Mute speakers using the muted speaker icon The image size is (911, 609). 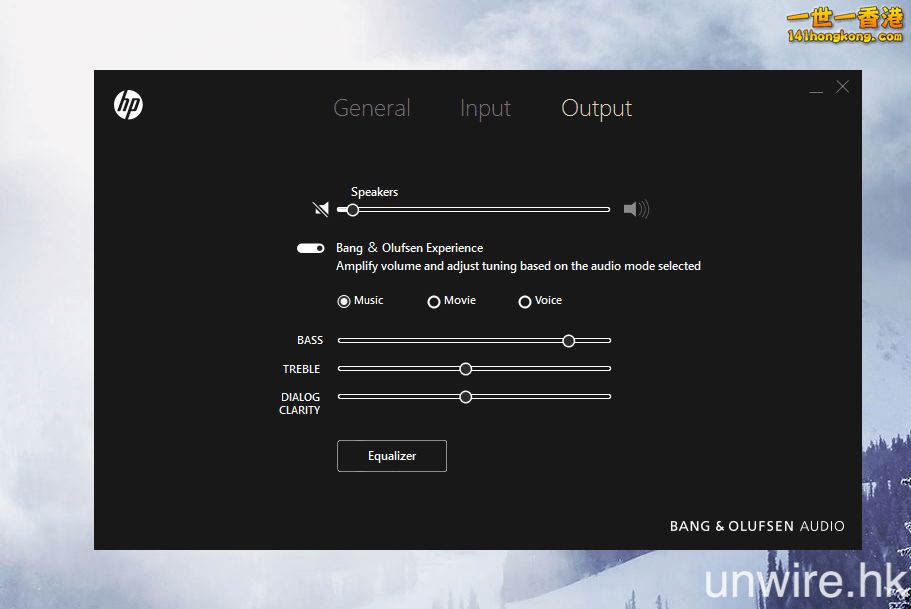(321, 209)
